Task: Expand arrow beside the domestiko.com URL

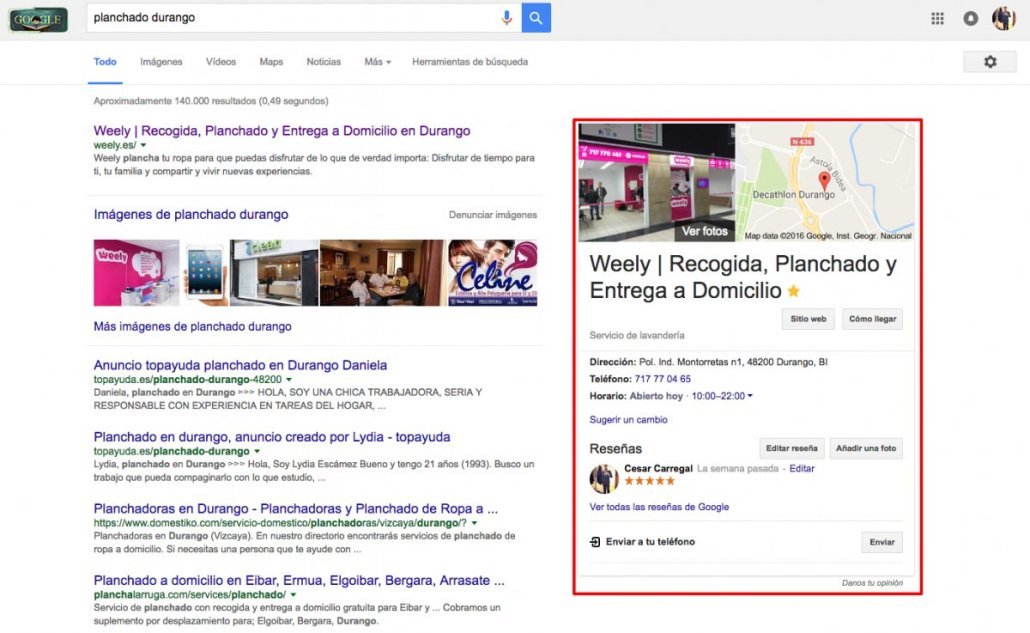Action: (x=474, y=523)
